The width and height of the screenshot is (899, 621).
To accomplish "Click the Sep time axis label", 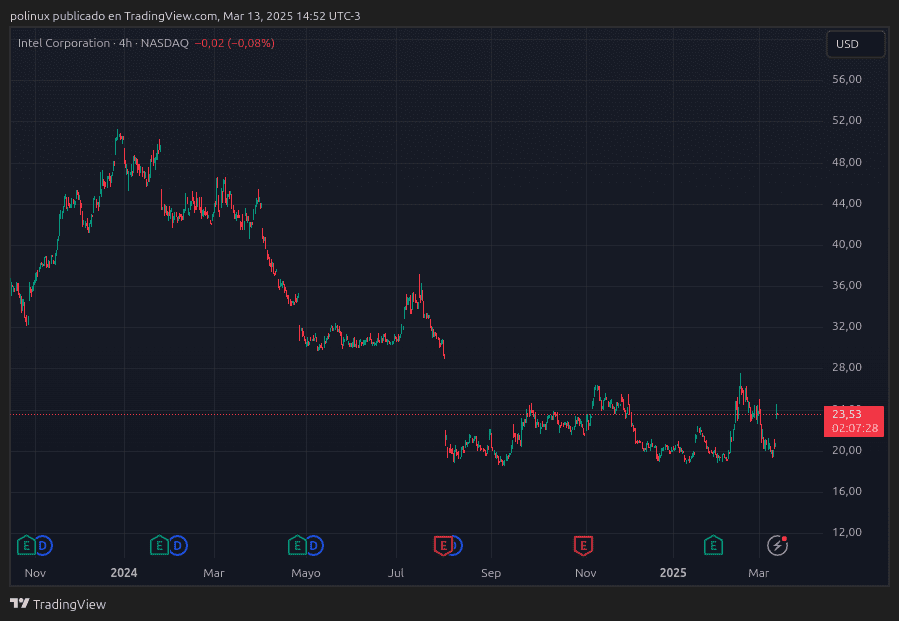I will pos(491,573).
